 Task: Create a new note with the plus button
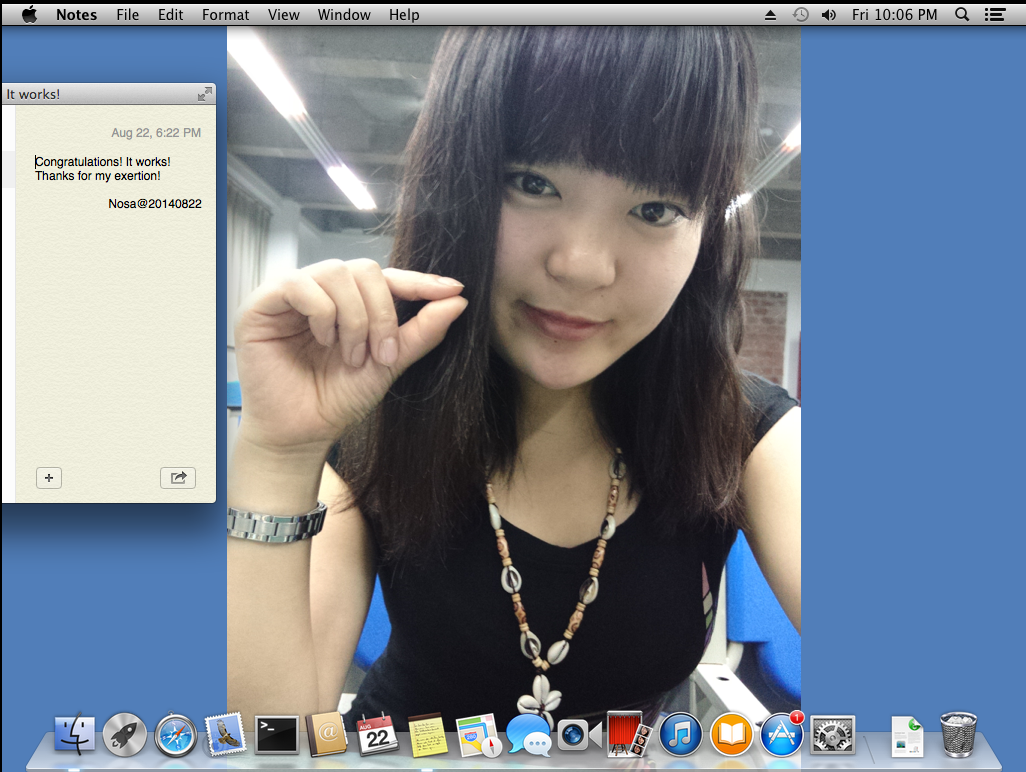[48, 478]
